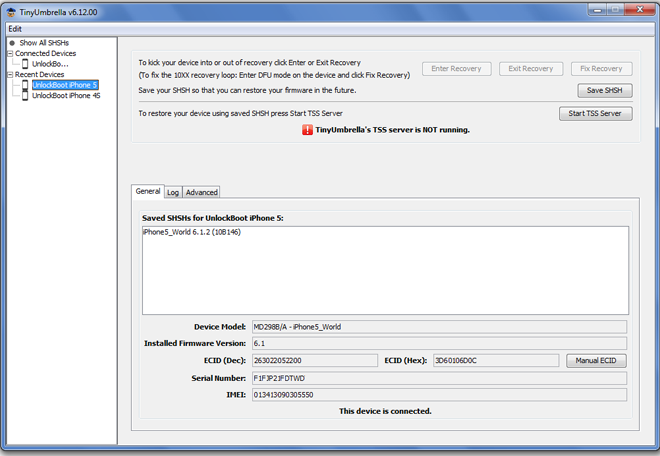Select saved SHSH iPhone5_World 6.1.2 entry
The height and width of the screenshot is (456, 660).
tap(192, 232)
